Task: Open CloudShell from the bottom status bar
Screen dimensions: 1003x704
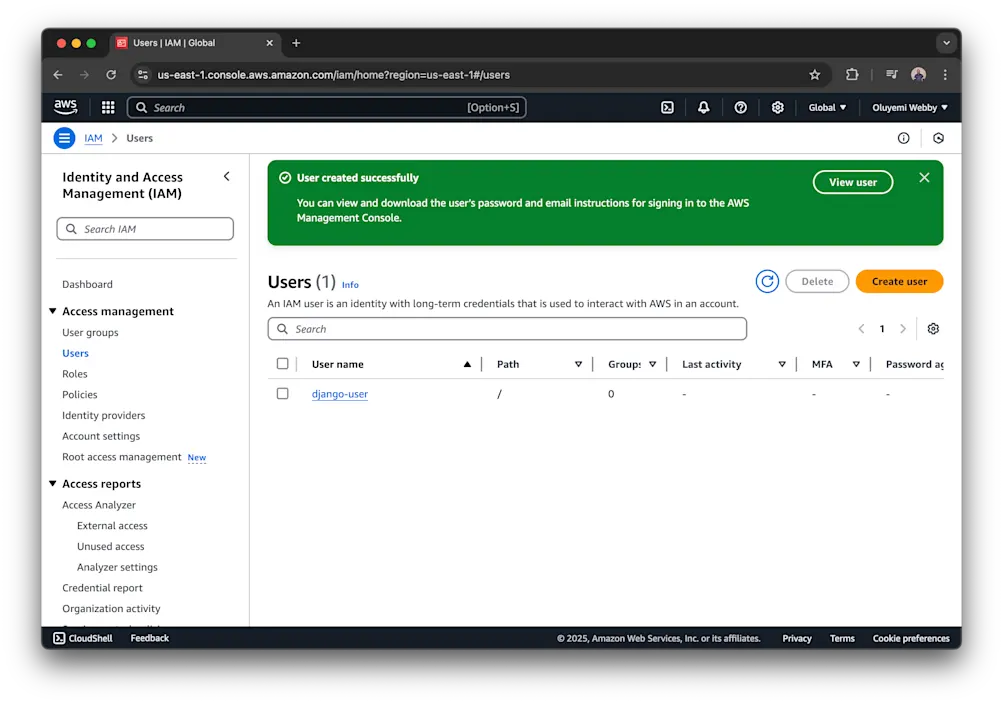Action: (x=82, y=638)
